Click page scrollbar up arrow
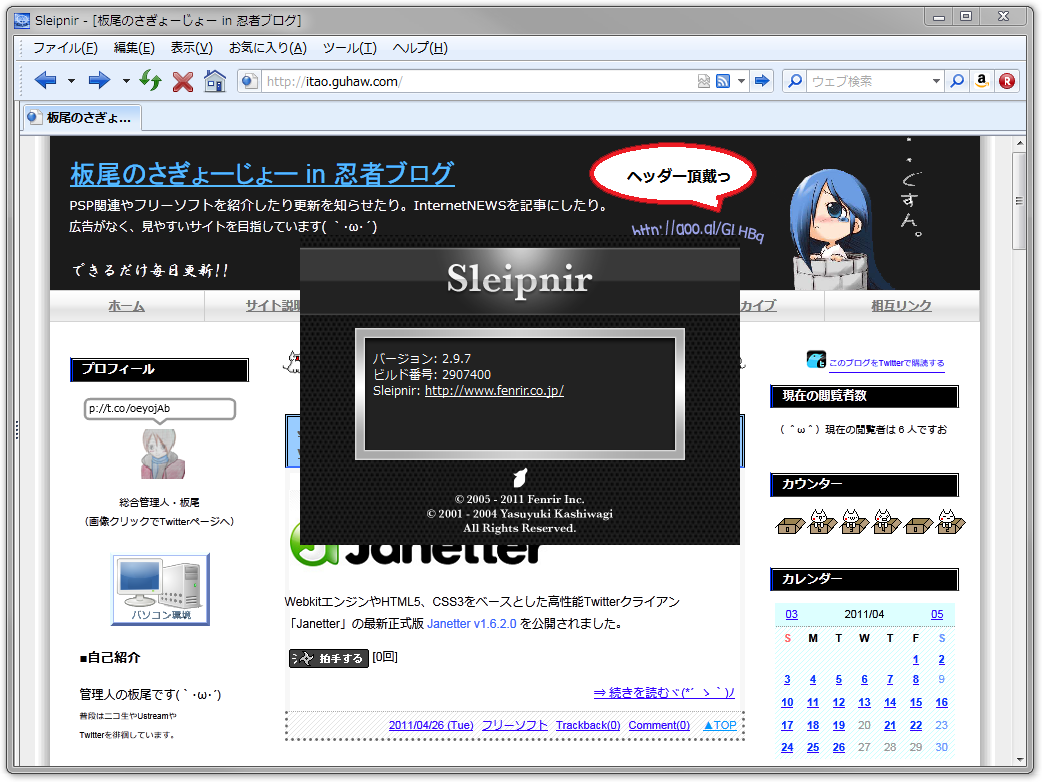 (1019, 144)
